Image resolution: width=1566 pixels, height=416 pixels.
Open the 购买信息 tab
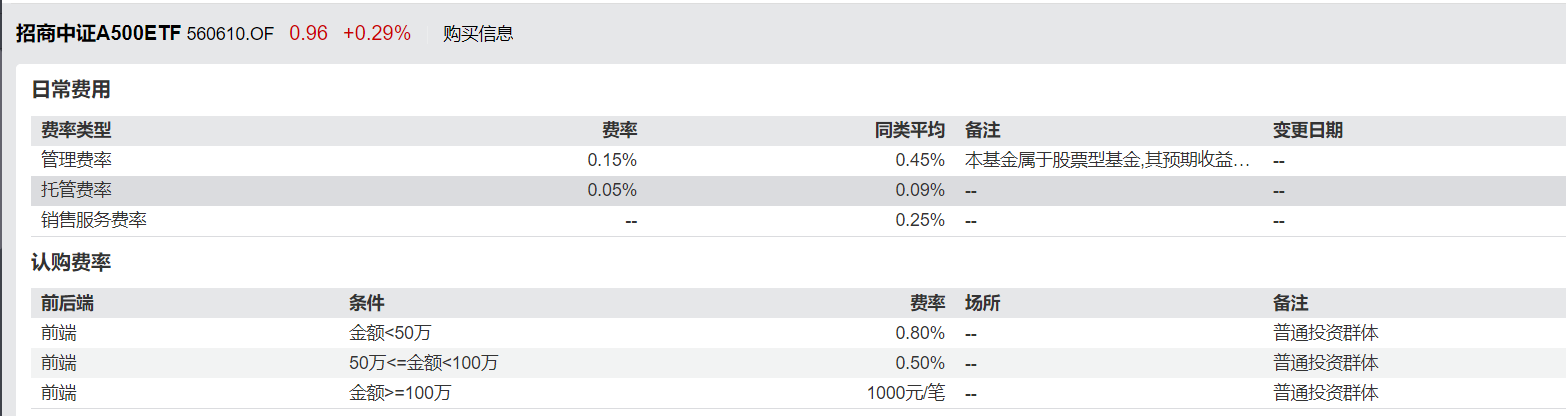pos(478,34)
